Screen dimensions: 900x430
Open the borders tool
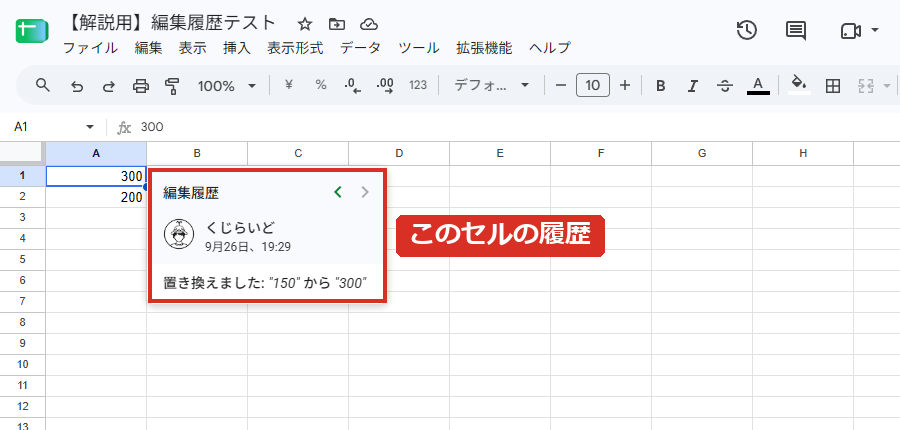[832, 86]
